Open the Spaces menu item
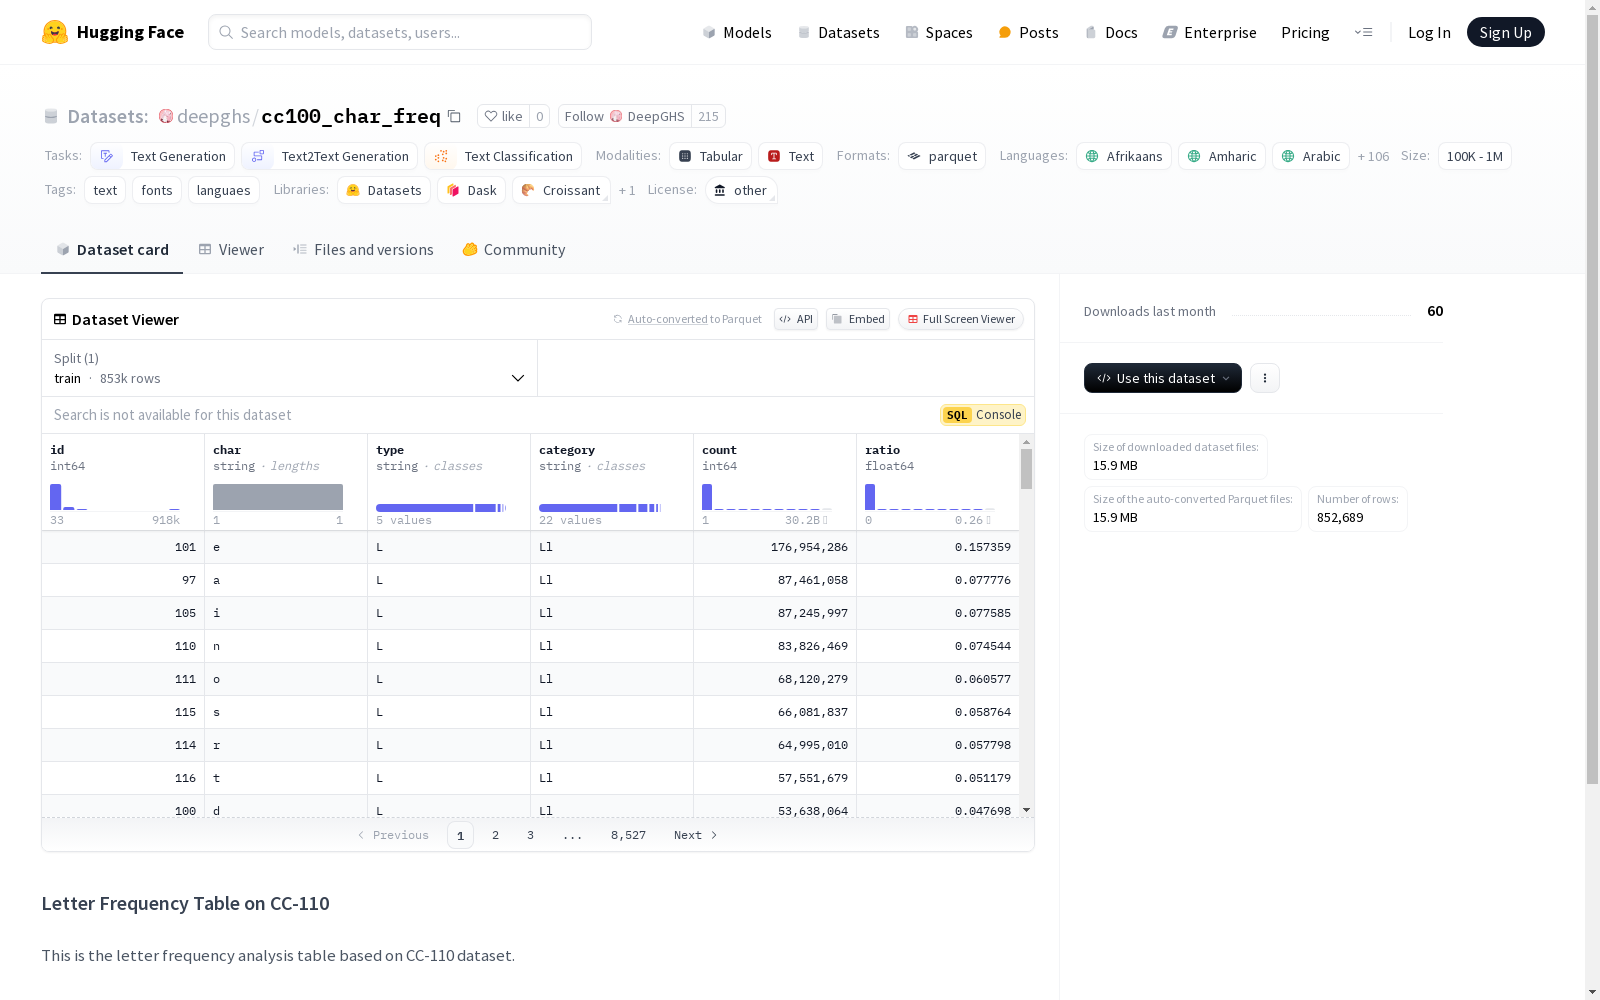This screenshot has width=1600, height=1000. [939, 32]
